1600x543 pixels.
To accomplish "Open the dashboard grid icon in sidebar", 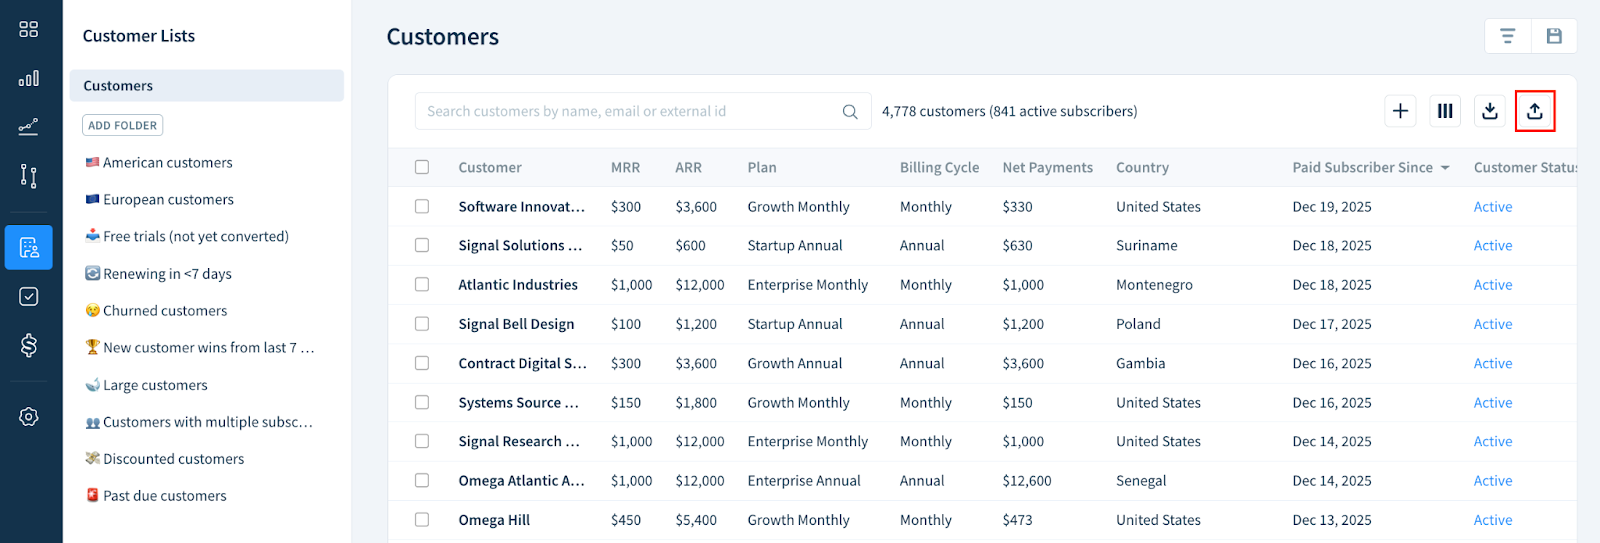I will coord(29,29).
